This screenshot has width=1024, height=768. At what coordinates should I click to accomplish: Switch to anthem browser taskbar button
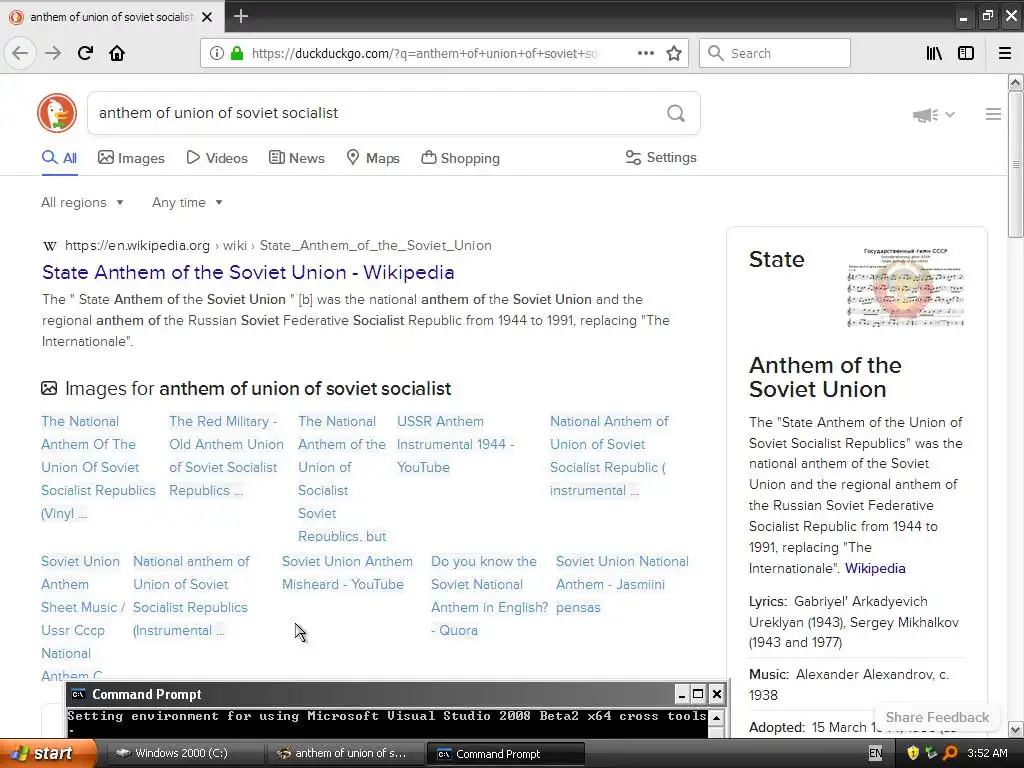click(x=344, y=753)
